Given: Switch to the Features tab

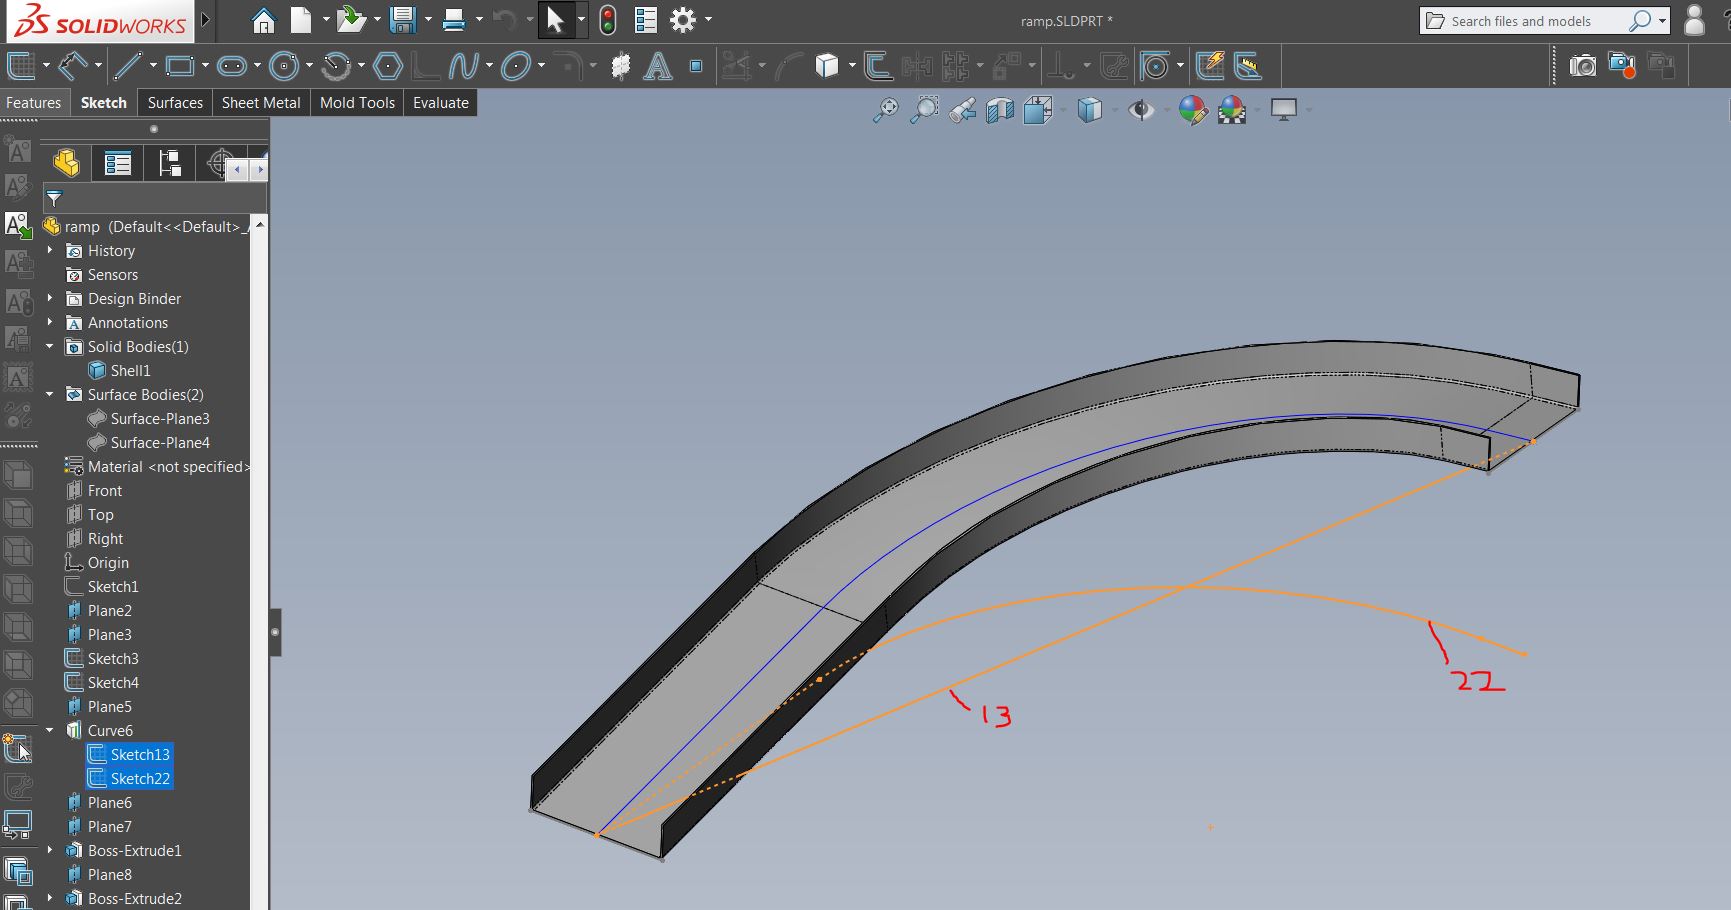Looking at the screenshot, I should pos(34,103).
